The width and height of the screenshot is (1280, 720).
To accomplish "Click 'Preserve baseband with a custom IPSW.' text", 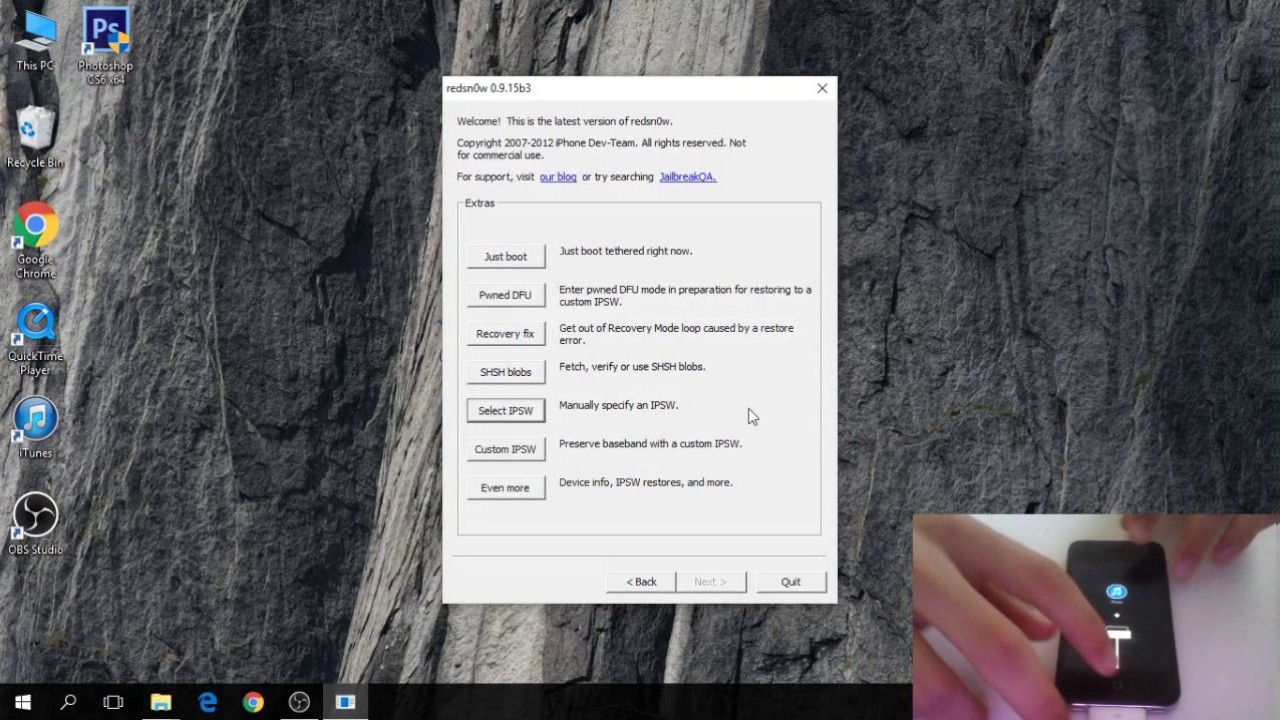I will pyautogui.click(x=650, y=444).
